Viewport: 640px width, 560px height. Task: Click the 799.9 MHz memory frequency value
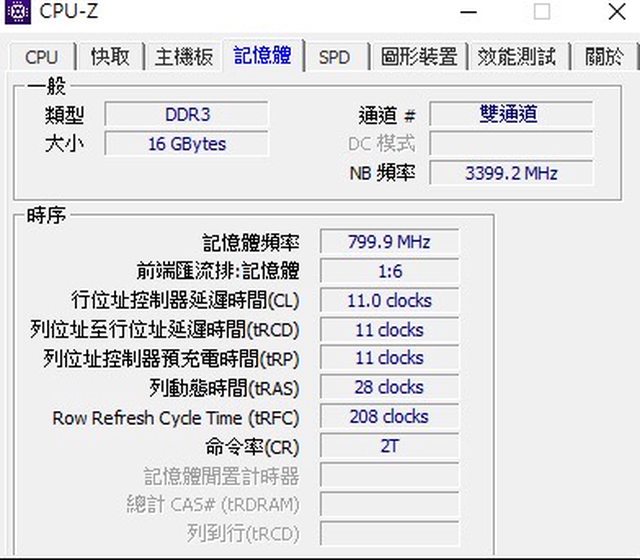(x=389, y=242)
